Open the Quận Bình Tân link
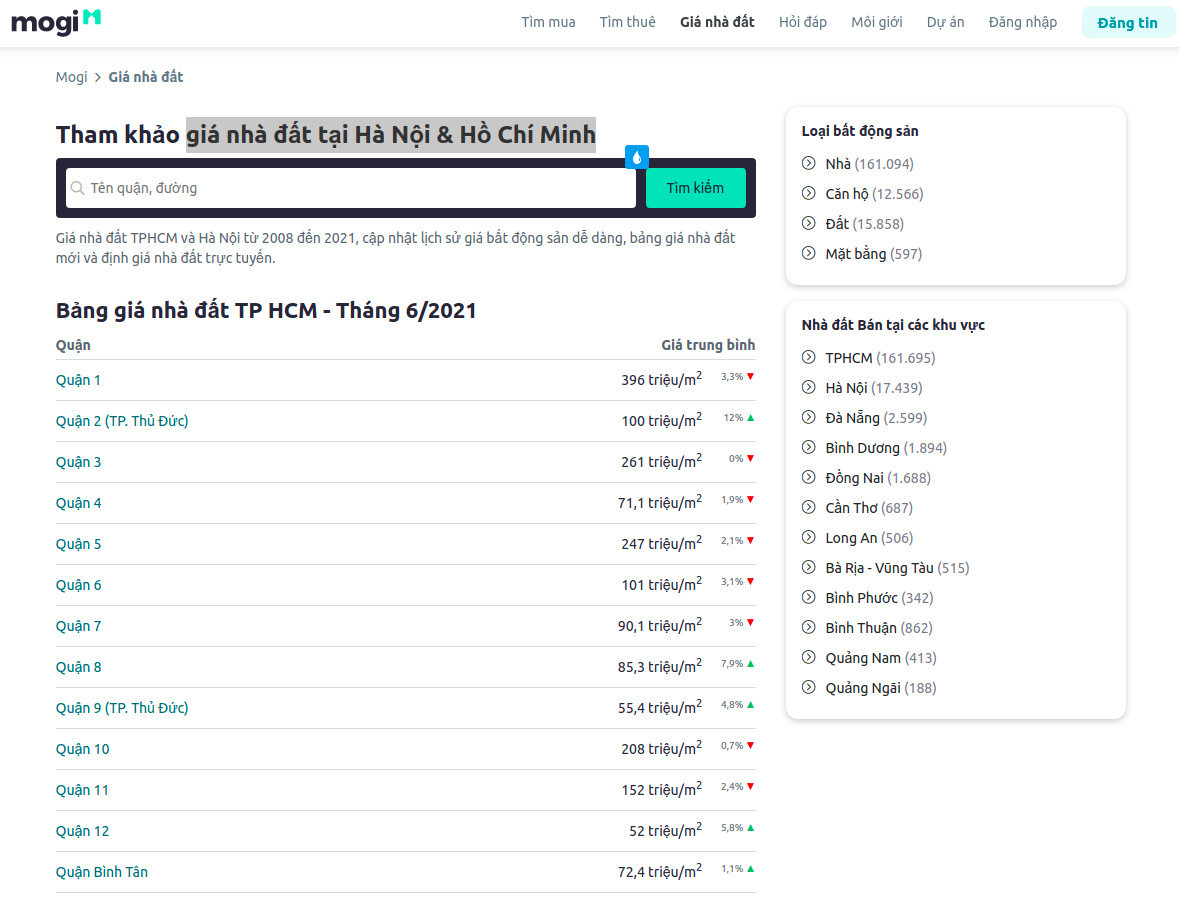 pos(102,871)
